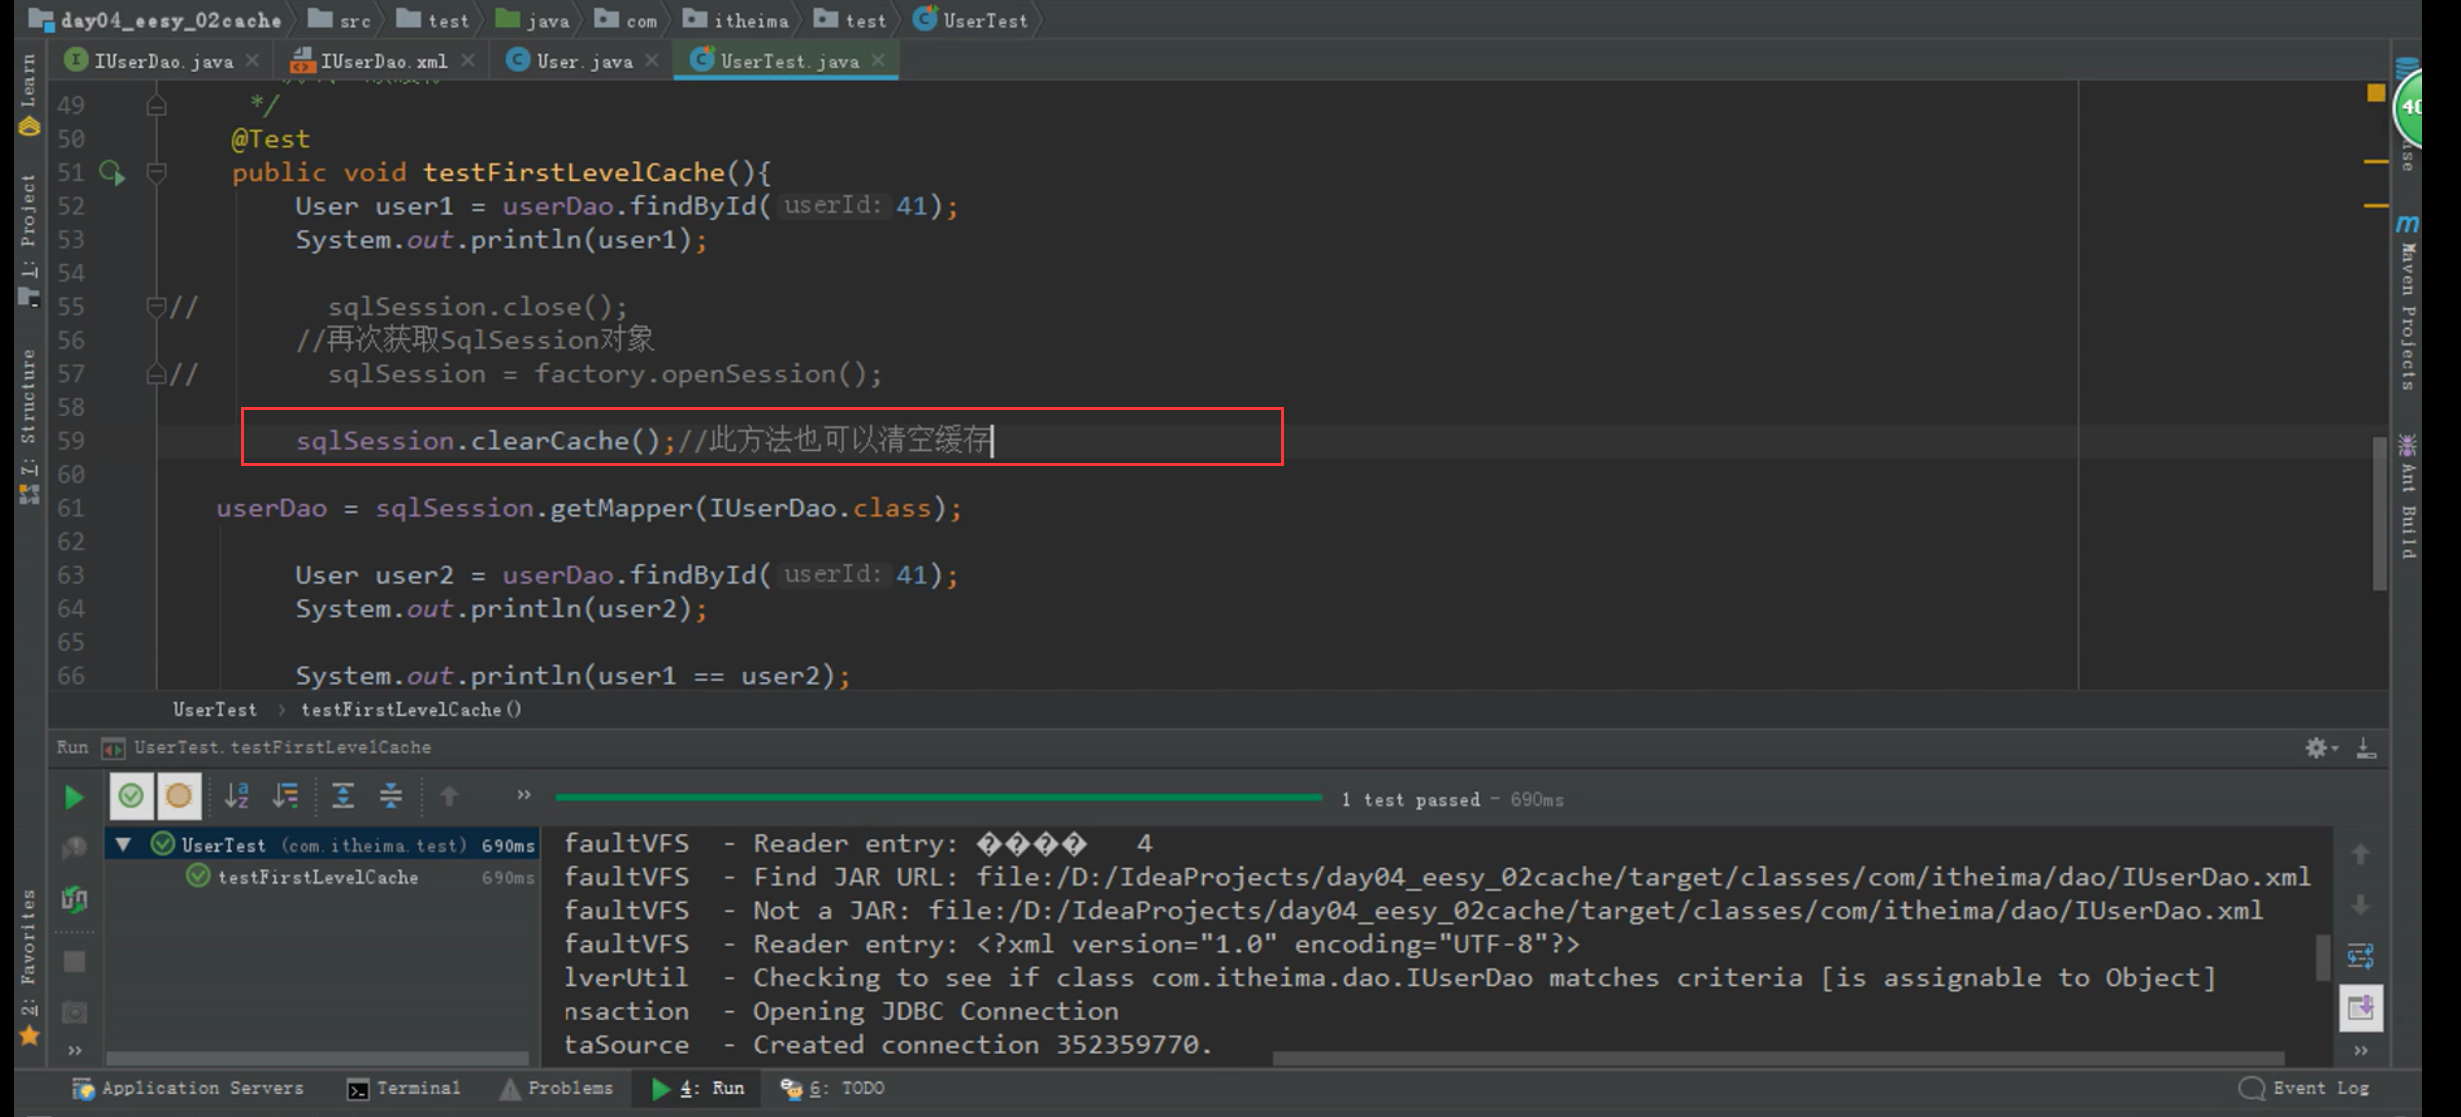Rerun the test with green play button
Viewport: 2461px width, 1117px height.
point(73,797)
